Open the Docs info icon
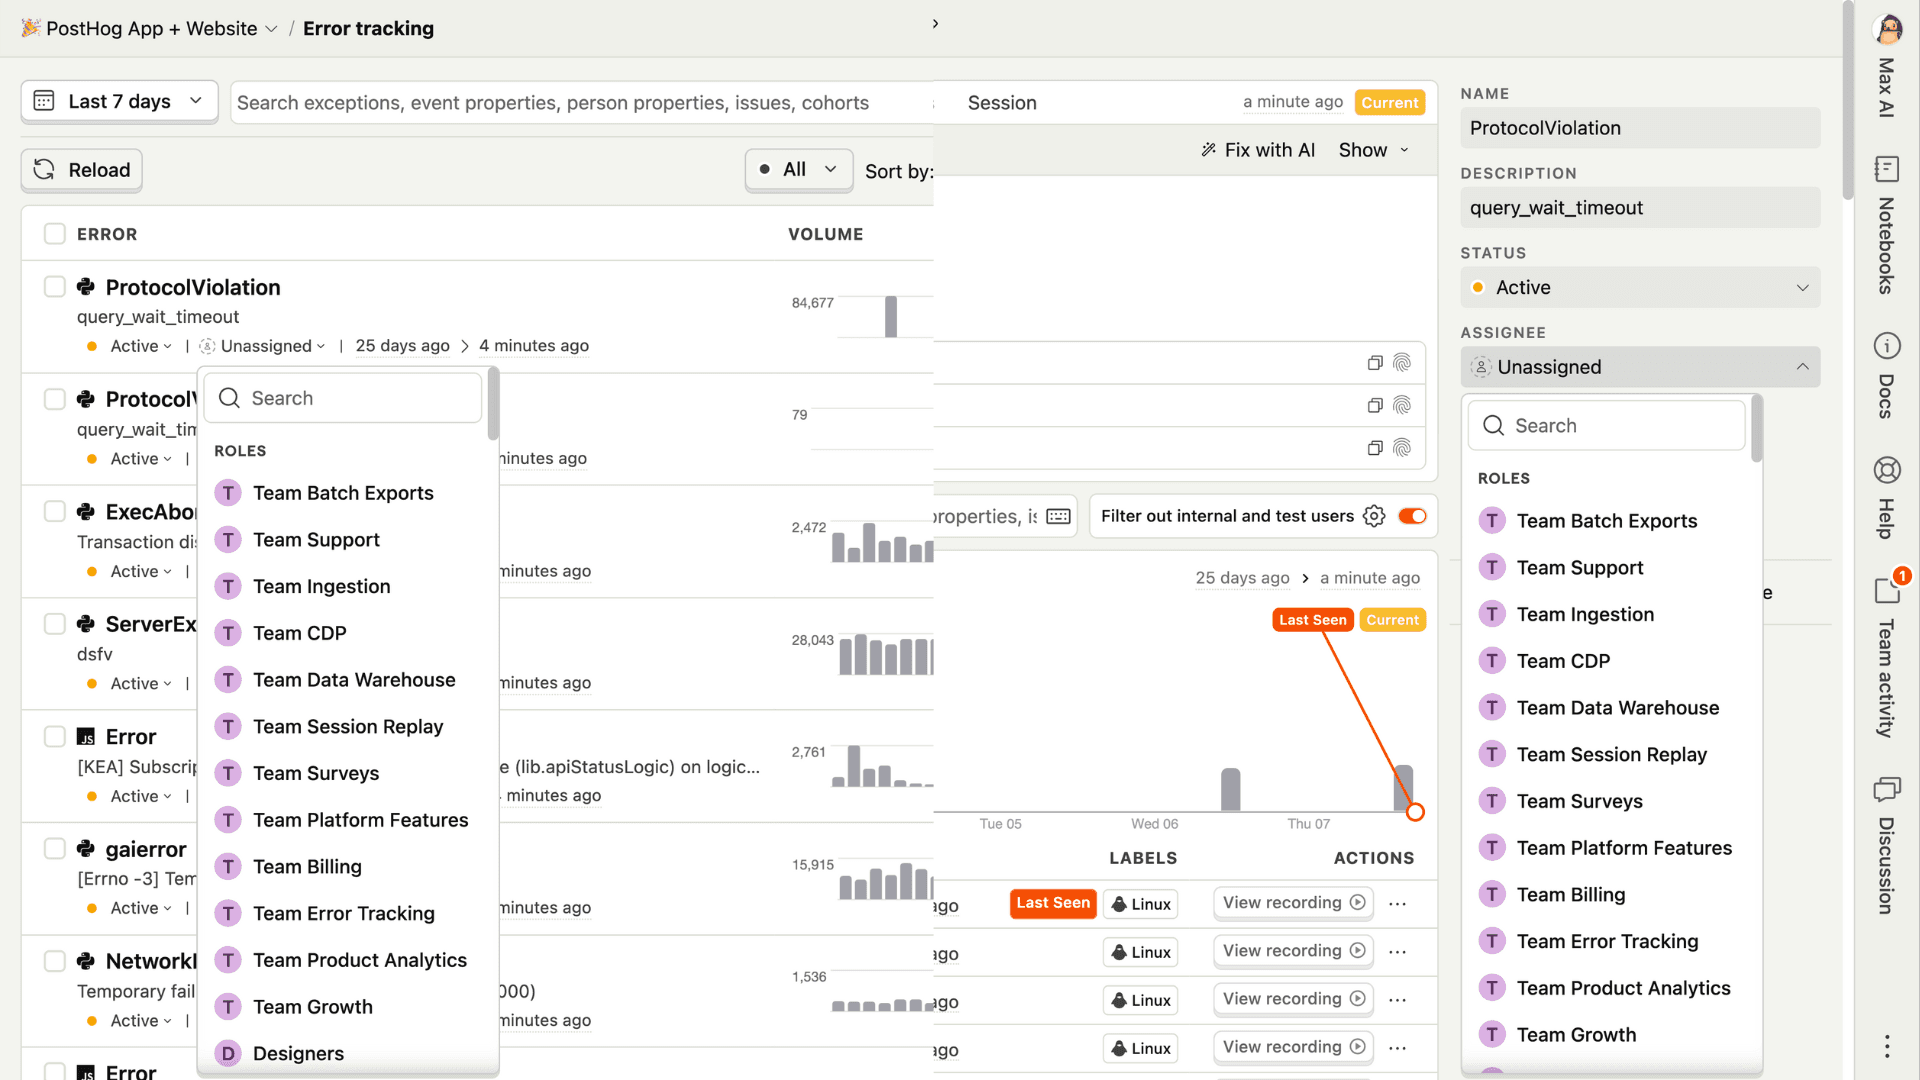The width and height of the screenshot is (1920, 1080). (1887, 346)
